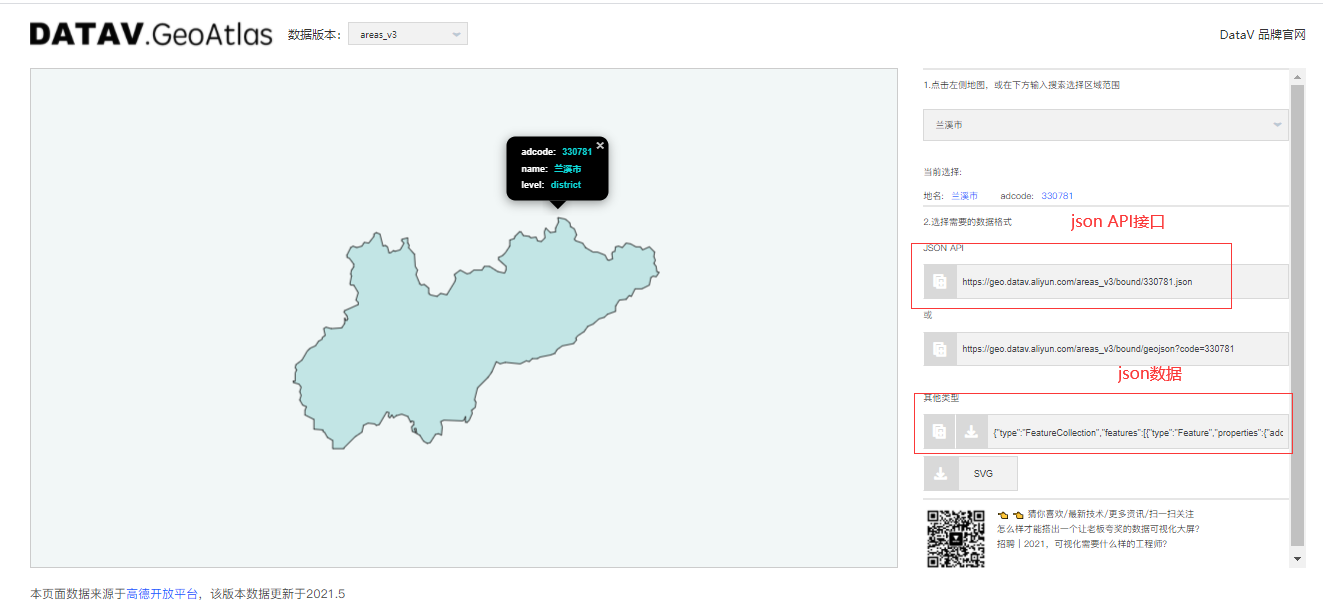This screenshot has width=1323, height=605.
Task: Click the right panel scrollbar
Action: (x=1299, y=300)
